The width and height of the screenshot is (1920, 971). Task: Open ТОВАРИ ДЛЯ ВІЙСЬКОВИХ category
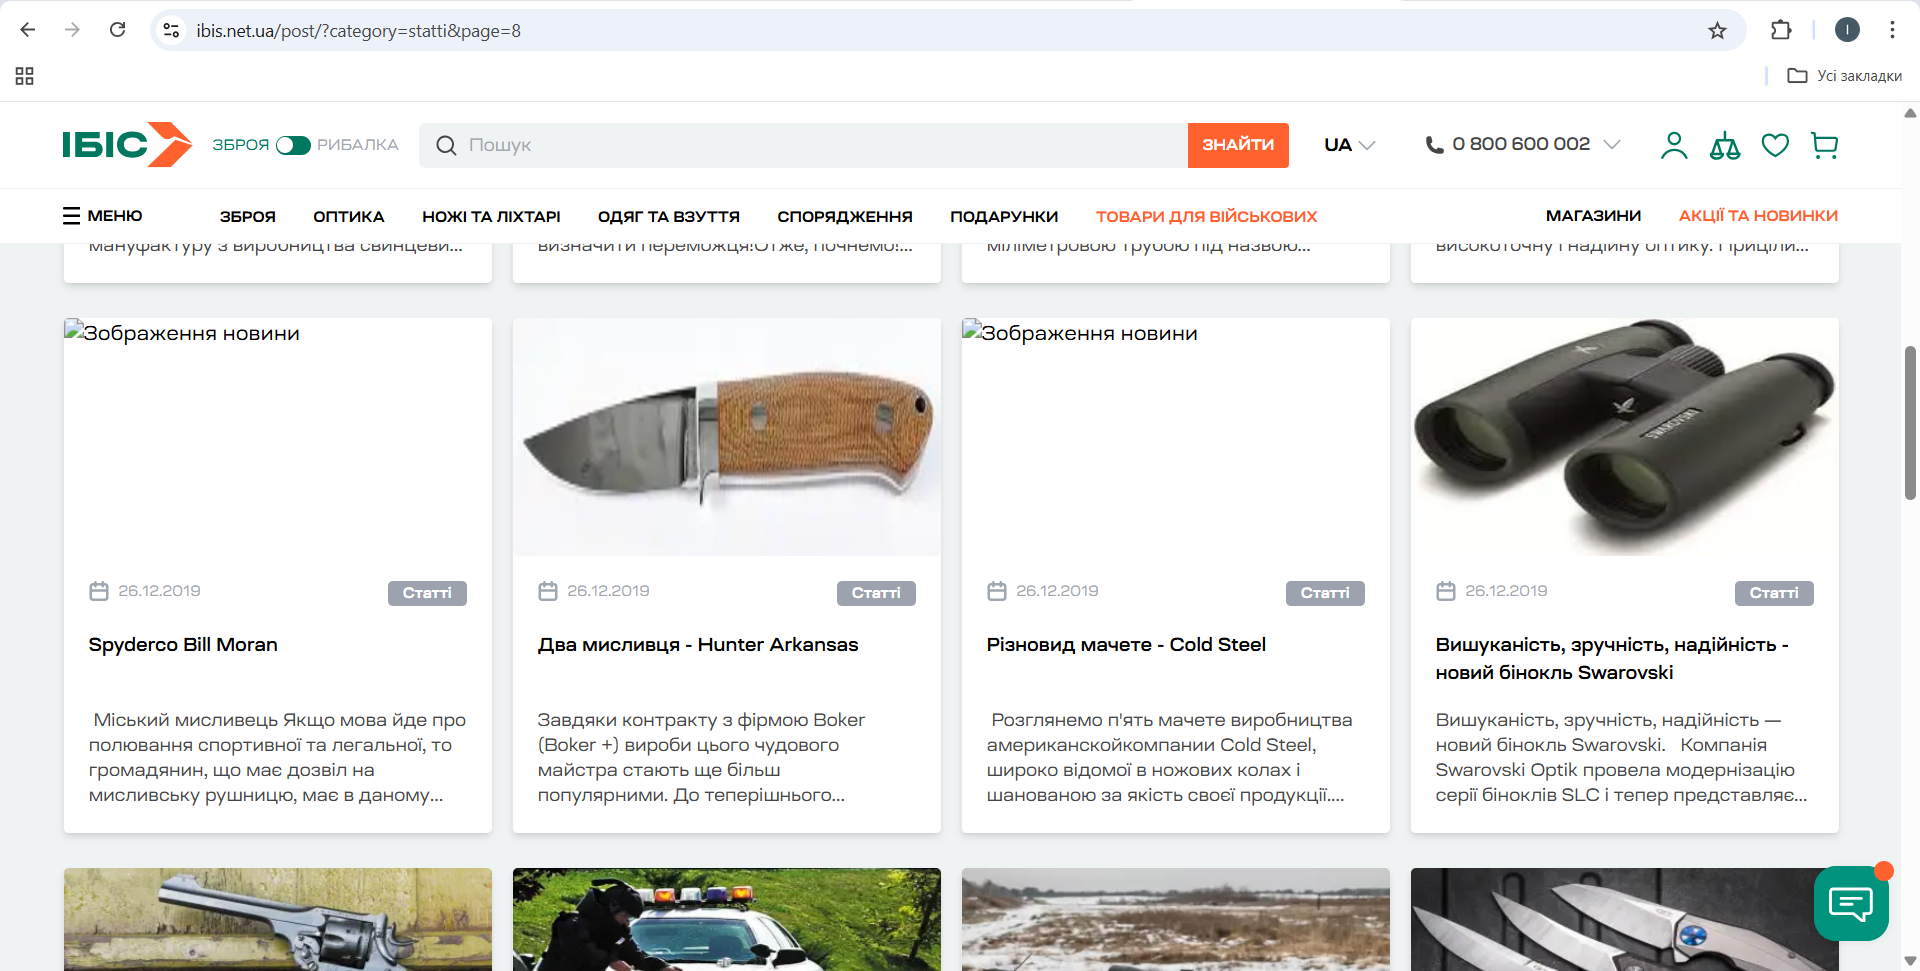point(1206,216)
